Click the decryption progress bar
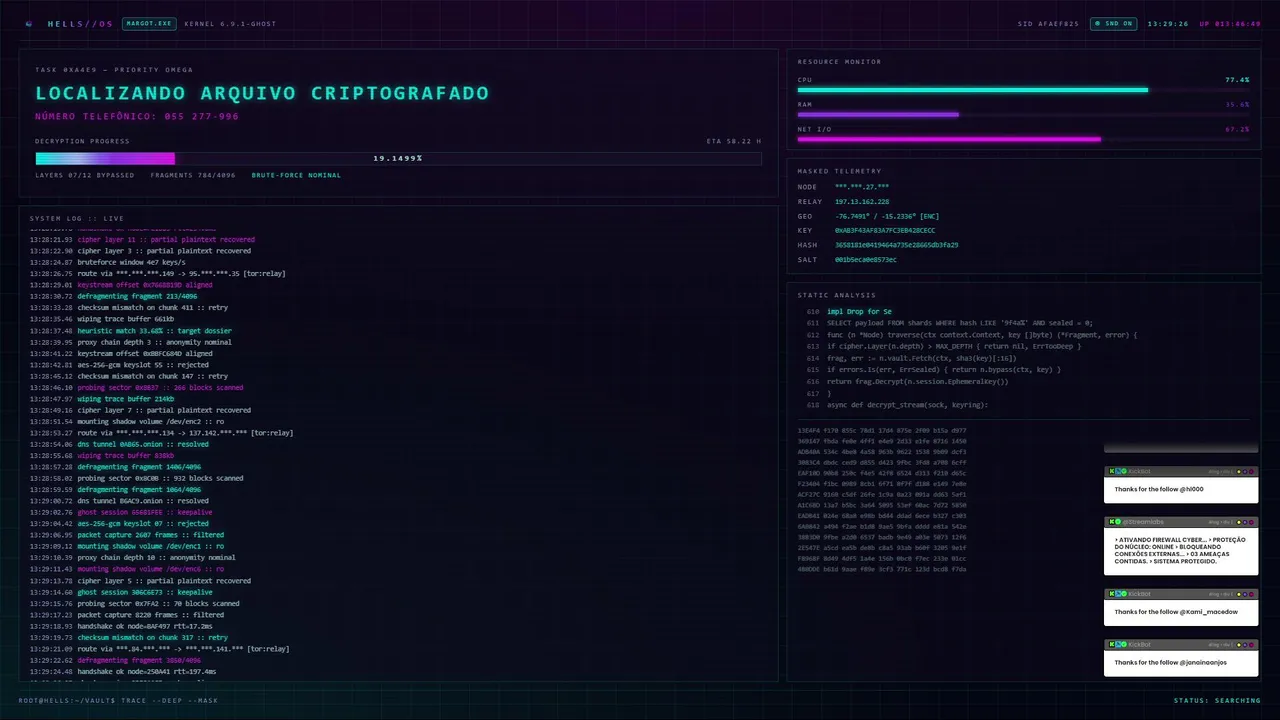1280x720 pixels. point(398,158)
